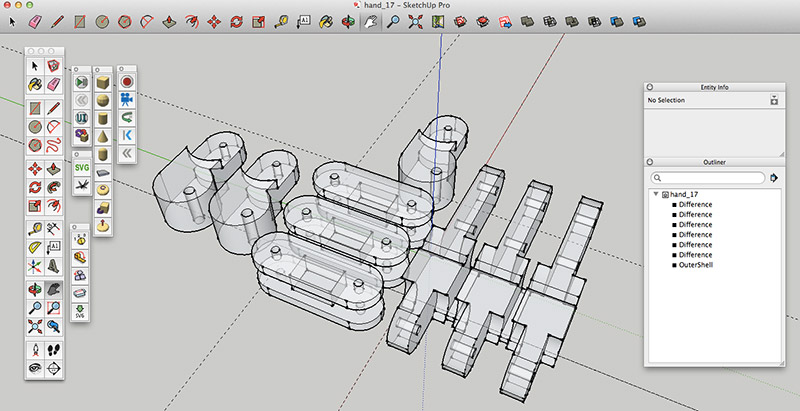800x411 pixels.
Task: Click the SVG export icon in floating palette
Action: (x=84, y=167)
